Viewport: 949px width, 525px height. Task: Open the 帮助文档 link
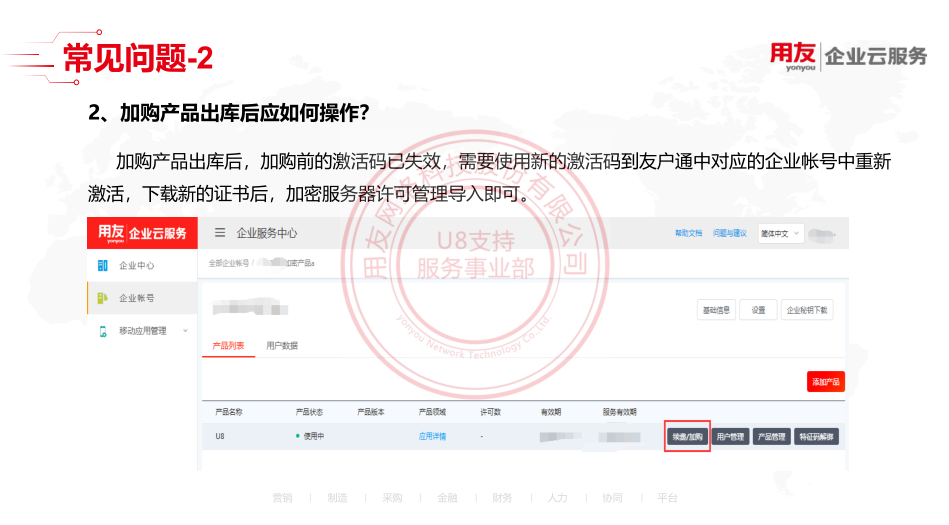(x=689, y=233)
